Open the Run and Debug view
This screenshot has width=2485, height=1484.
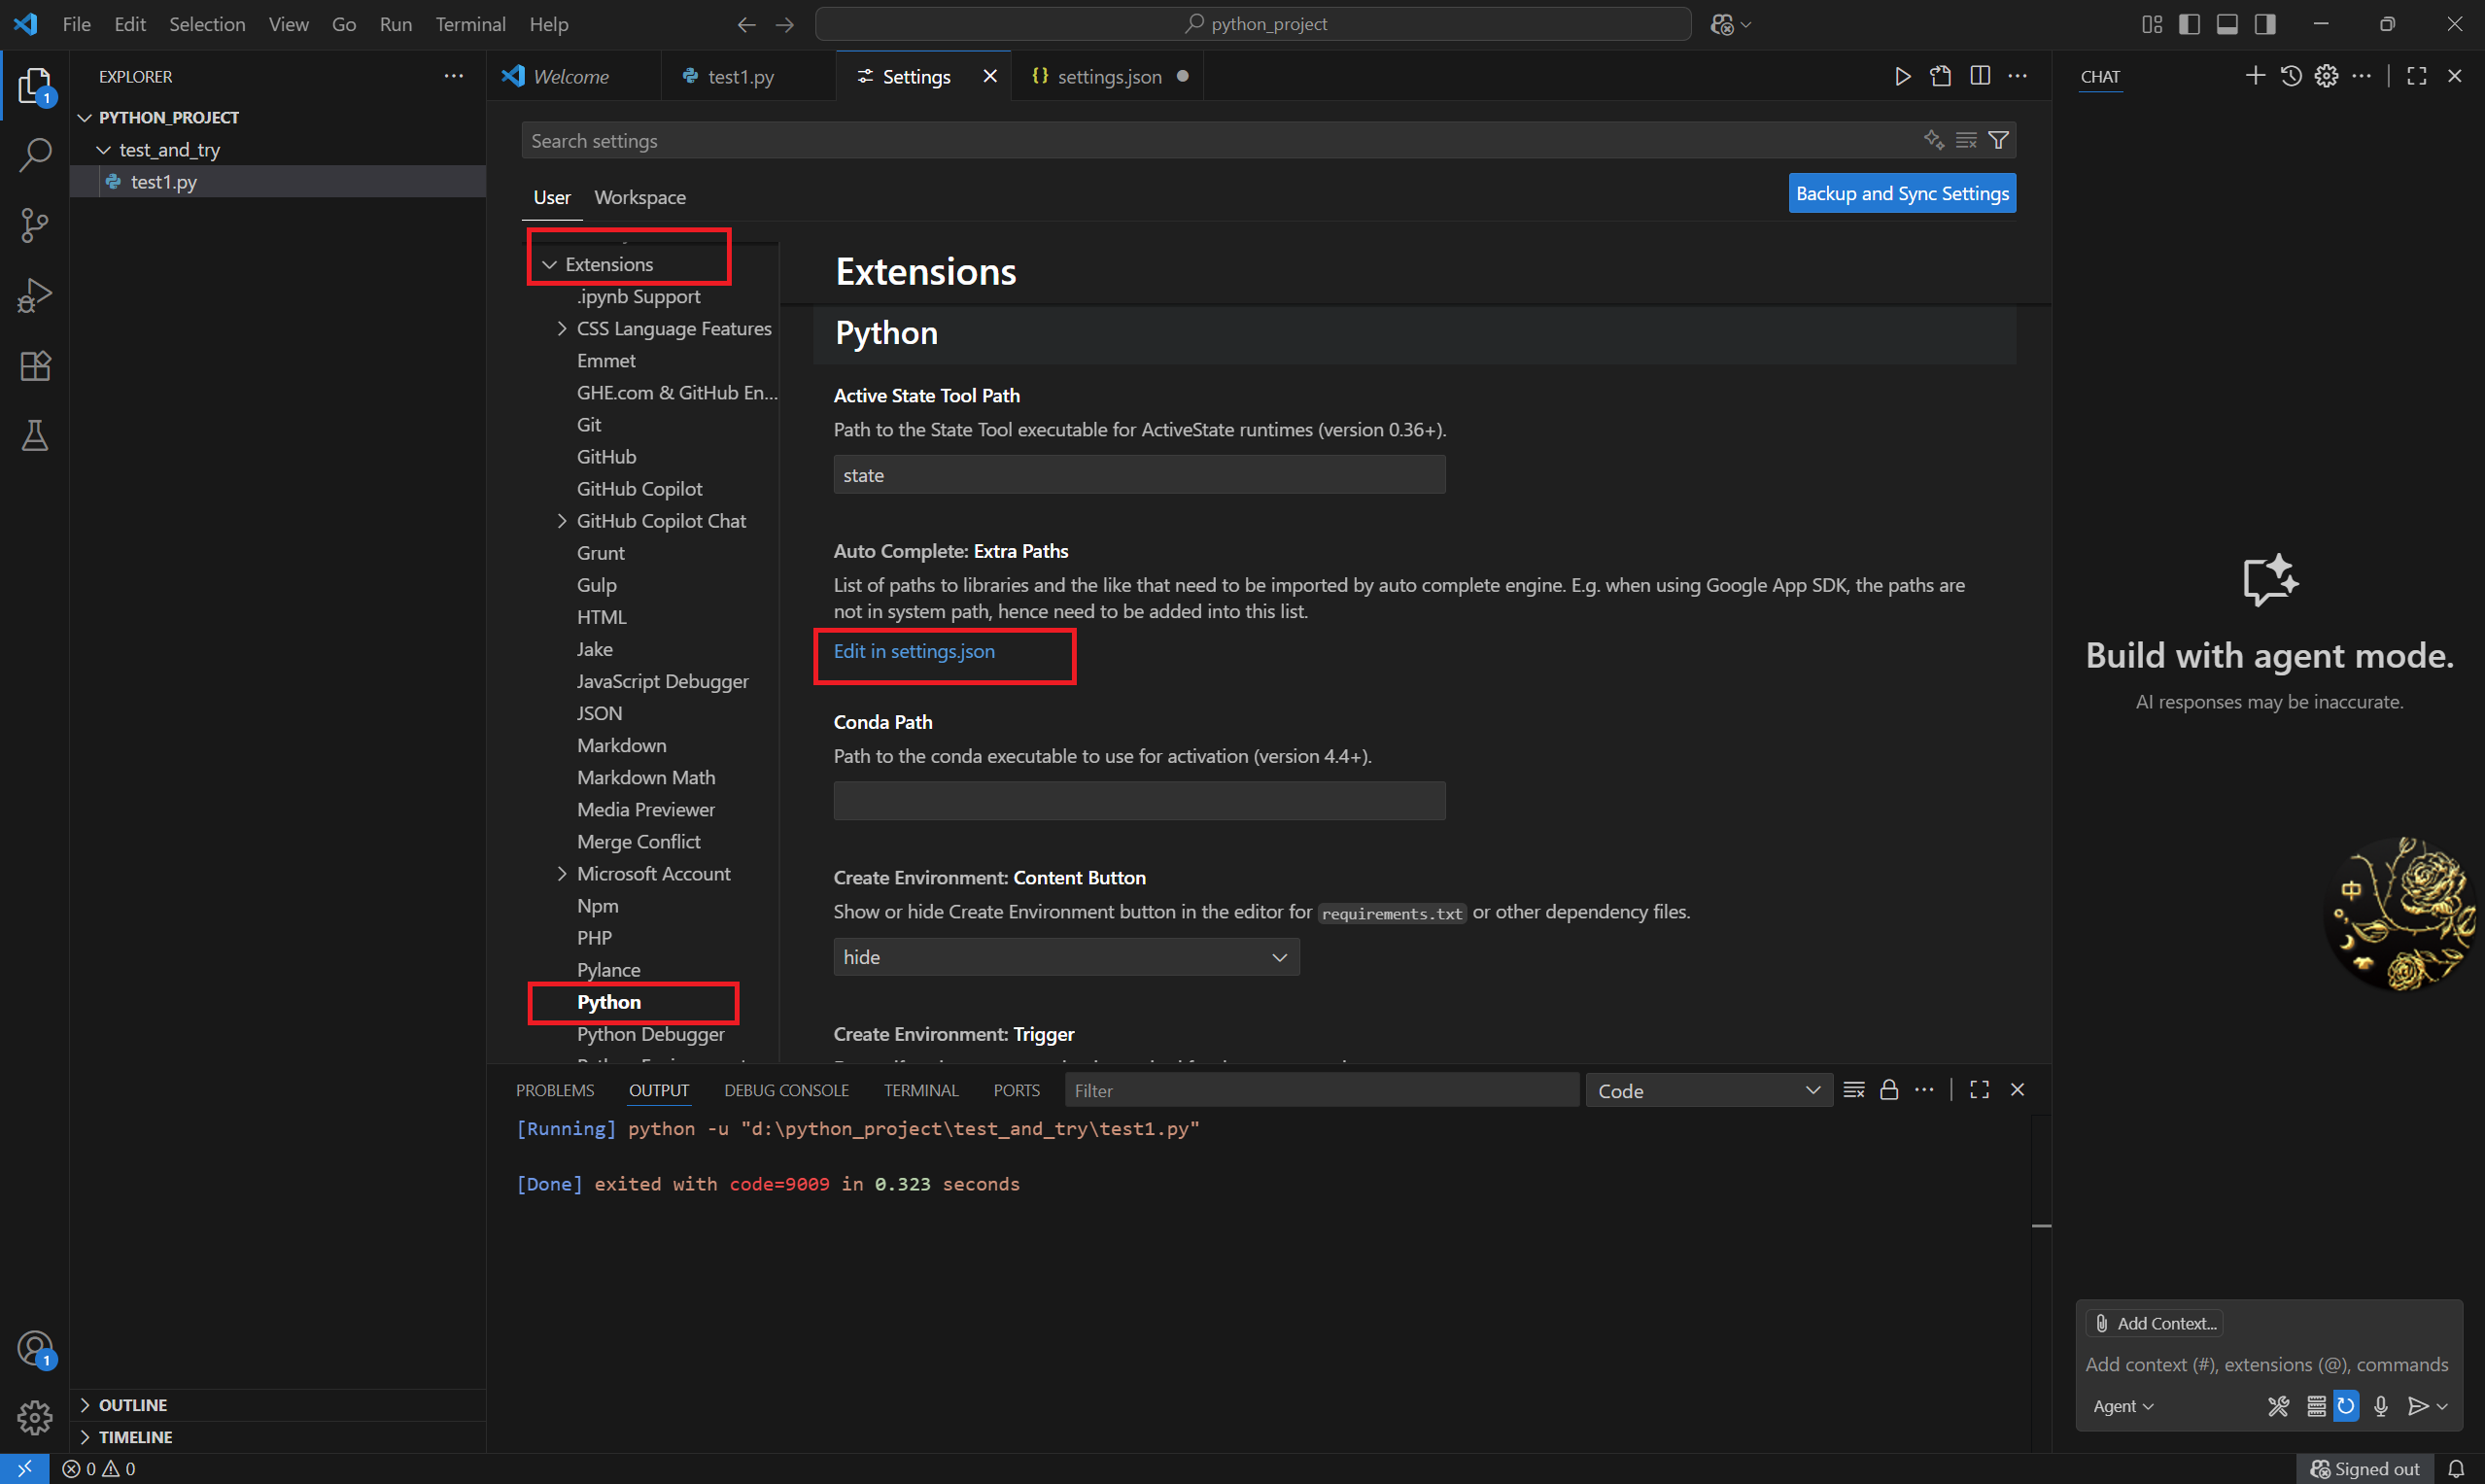point(35,295)
